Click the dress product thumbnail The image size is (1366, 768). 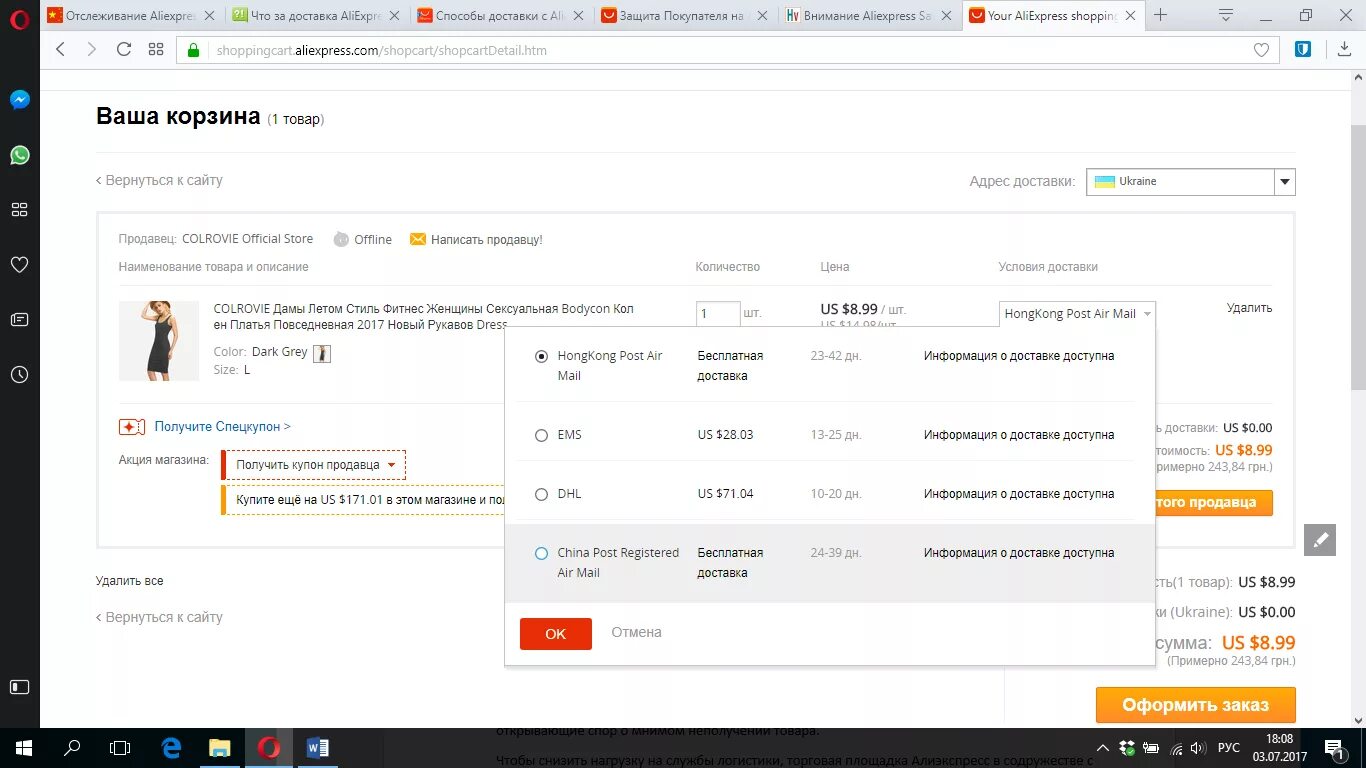[x=159, y=341]
